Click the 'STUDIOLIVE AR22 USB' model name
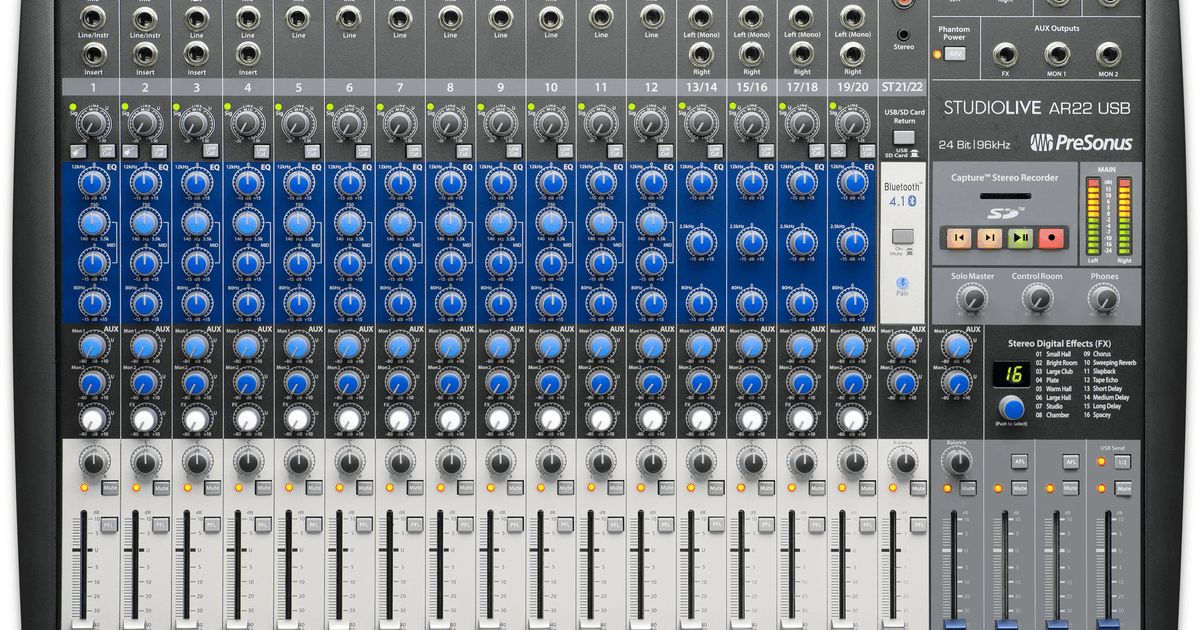 1036,107
